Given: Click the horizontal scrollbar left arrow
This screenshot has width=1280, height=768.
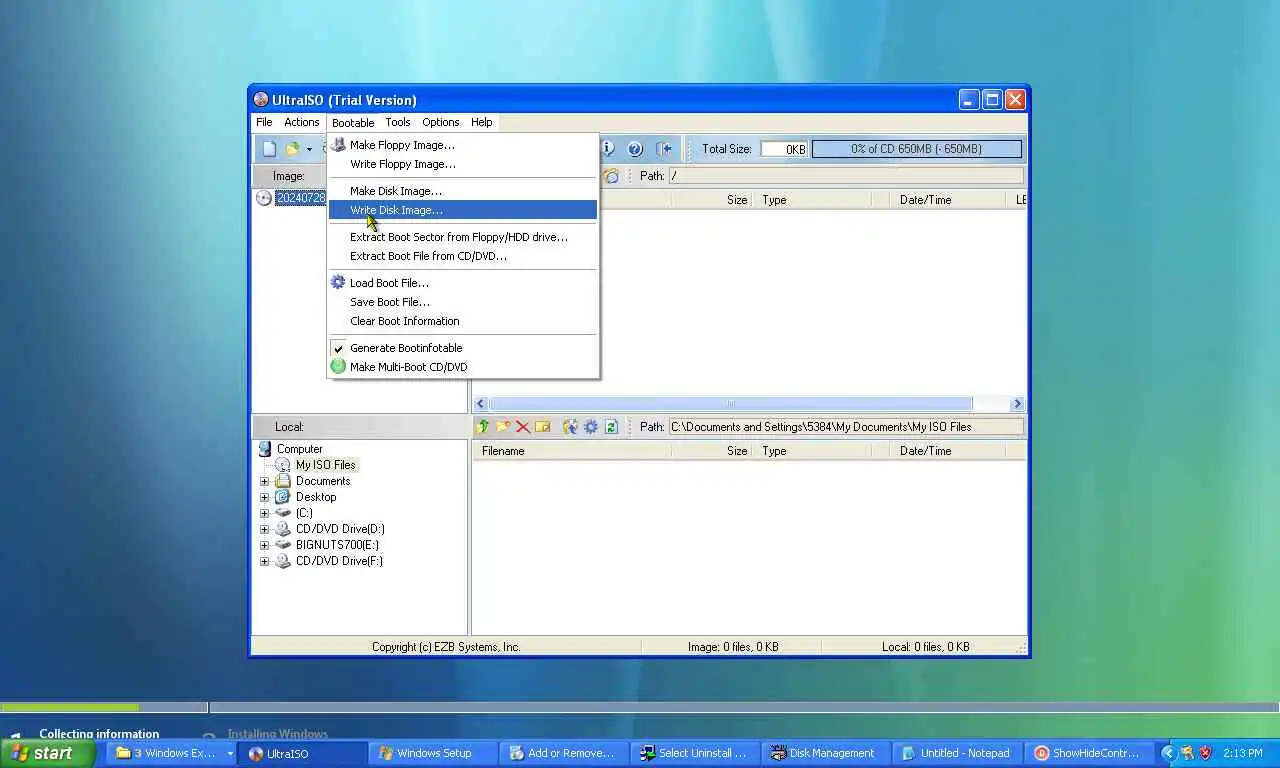Looking at the screenshot, I should [481, 404].
